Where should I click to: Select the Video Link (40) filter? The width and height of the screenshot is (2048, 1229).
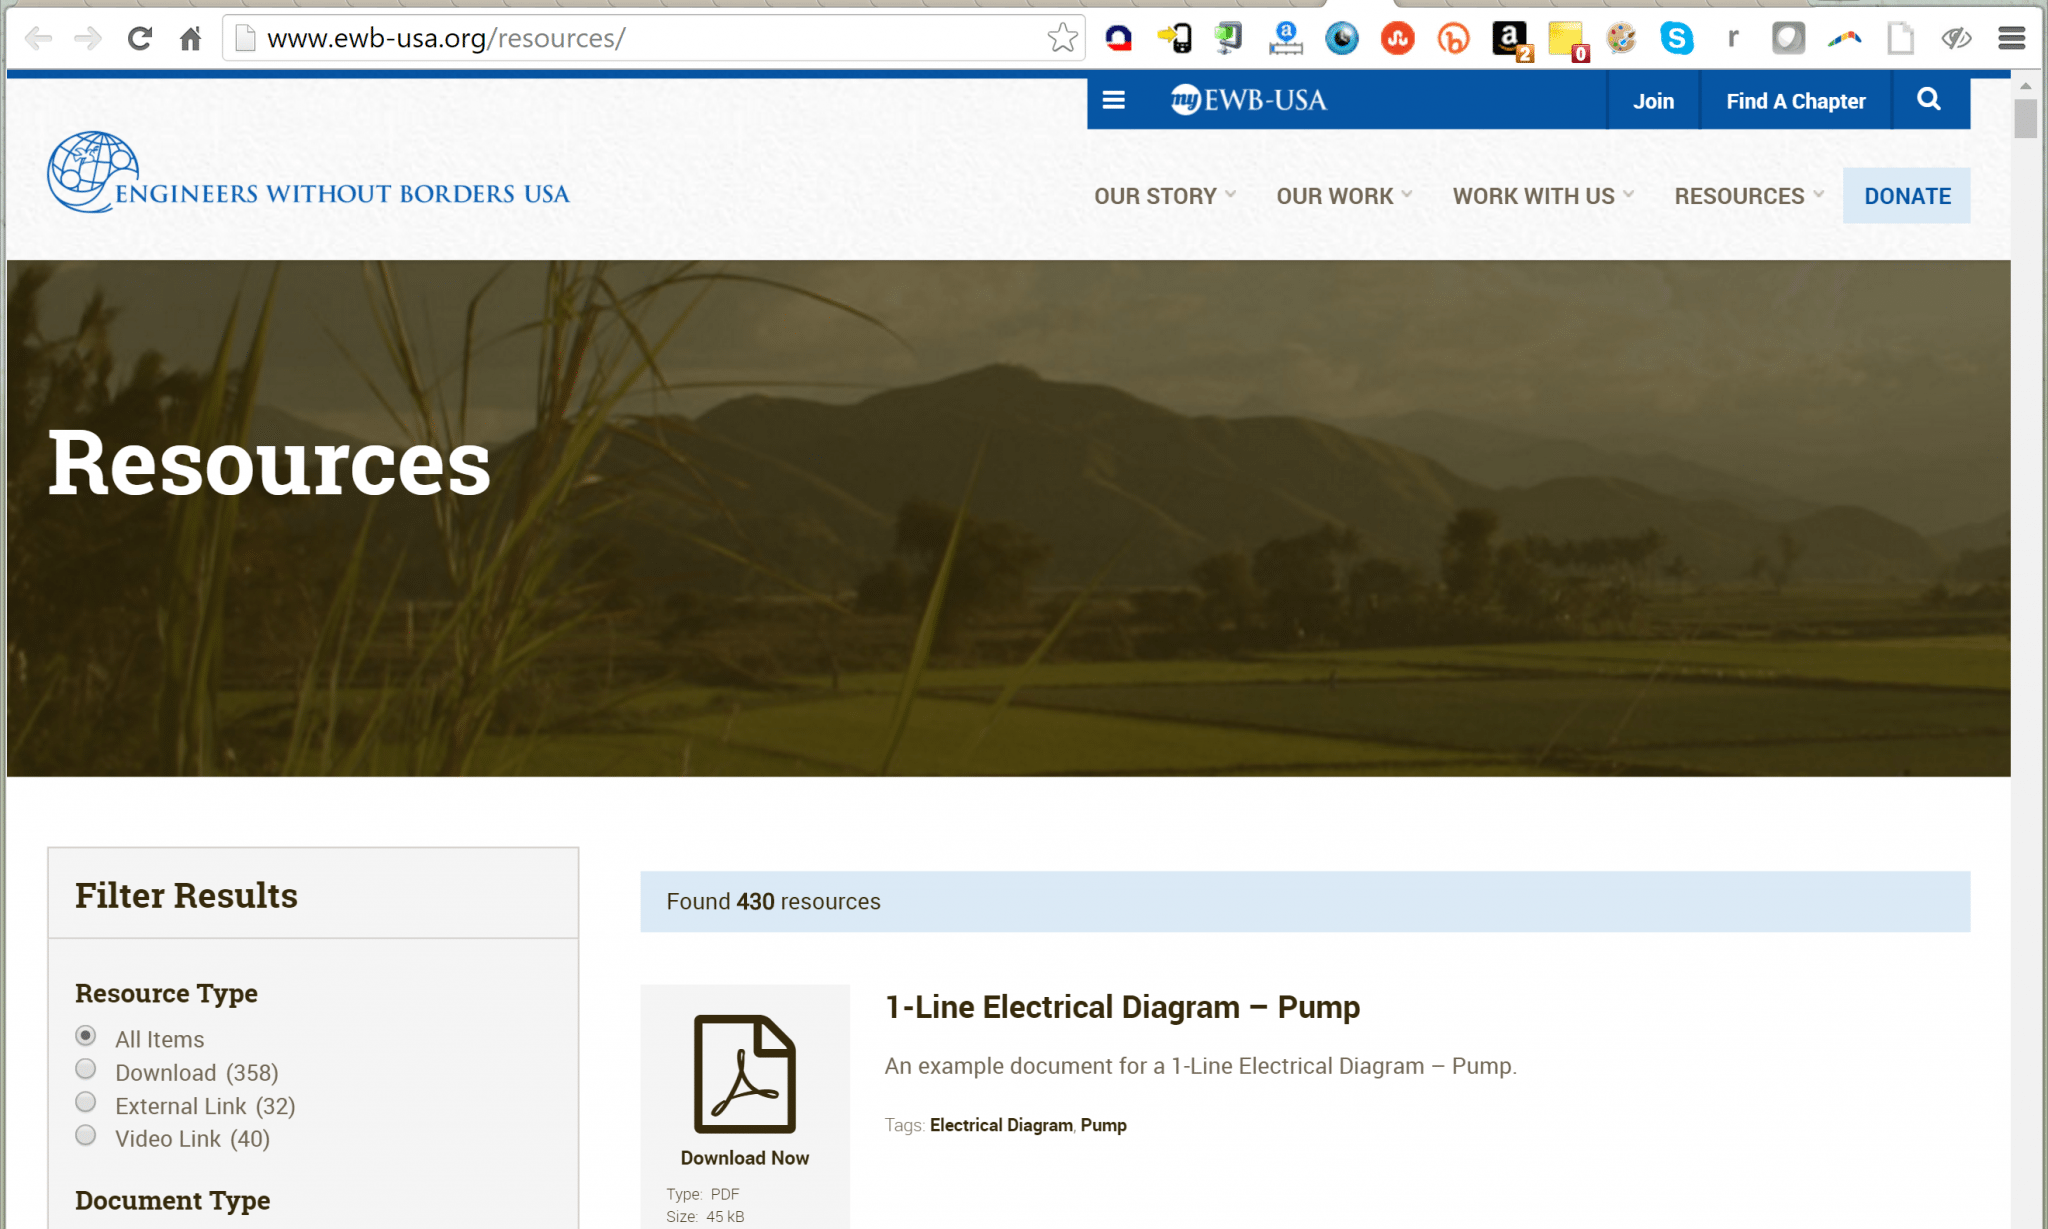[x=86, y=1135]
